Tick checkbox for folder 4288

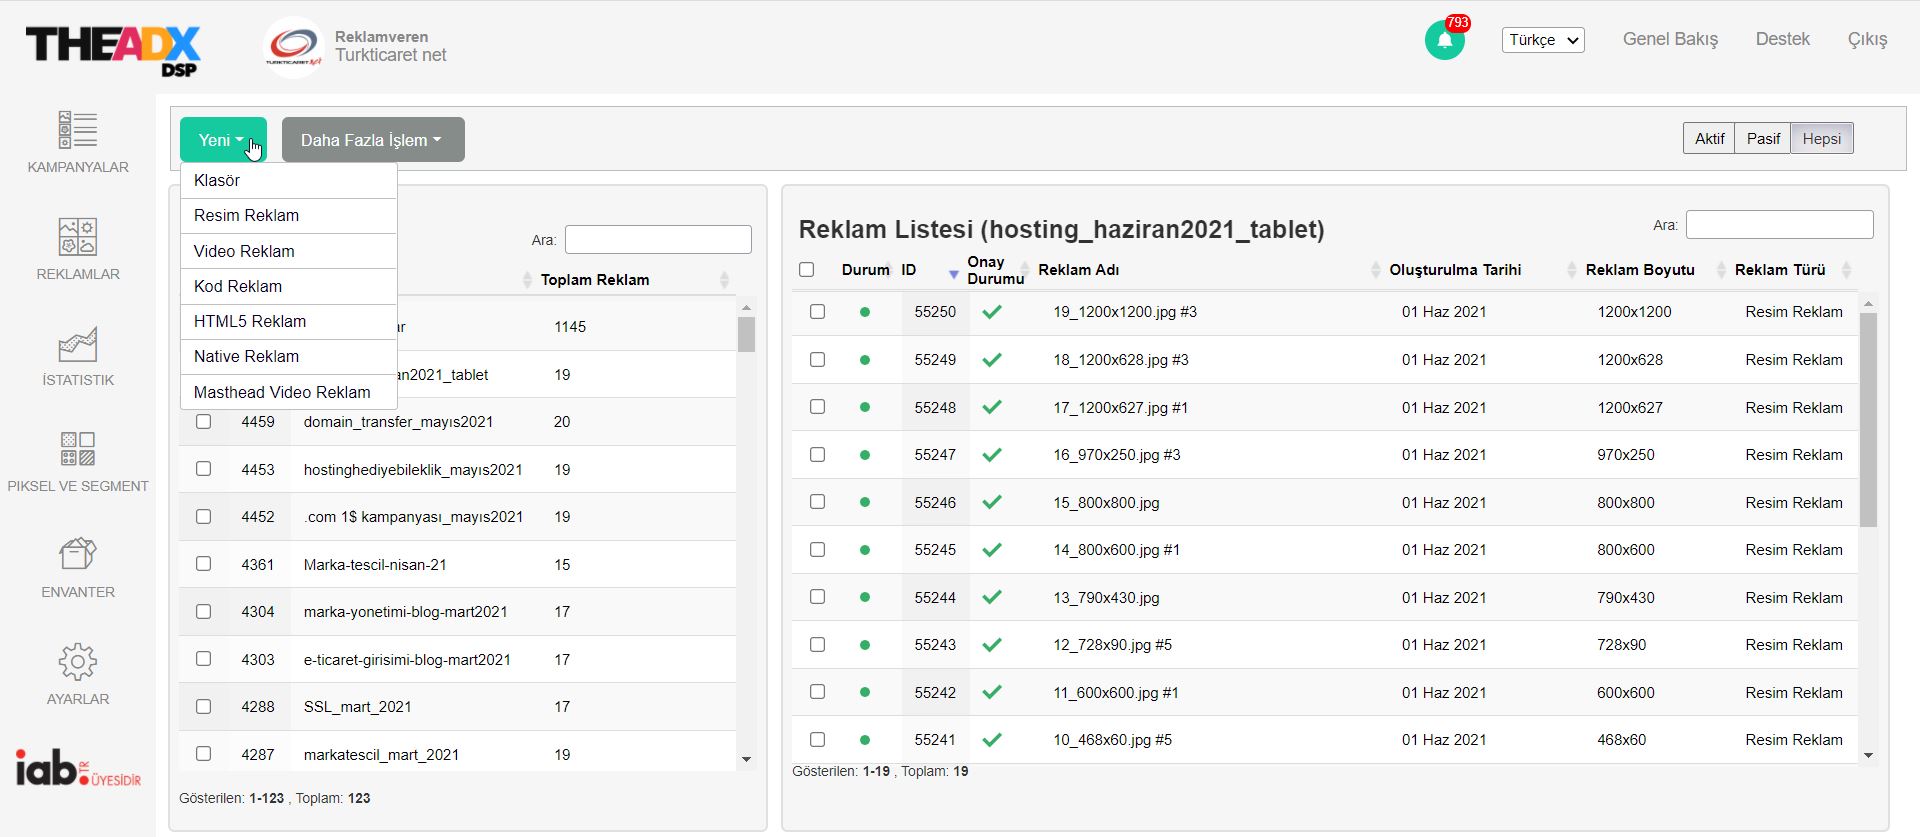pos(204,707)
